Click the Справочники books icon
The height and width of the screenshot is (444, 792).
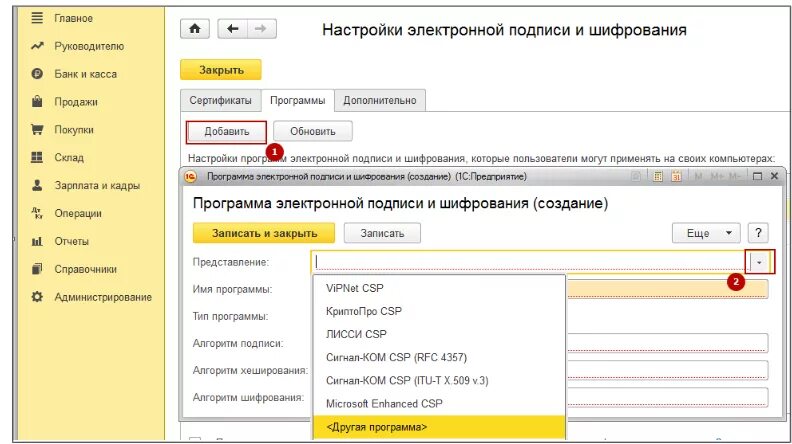tap(37, 269)
